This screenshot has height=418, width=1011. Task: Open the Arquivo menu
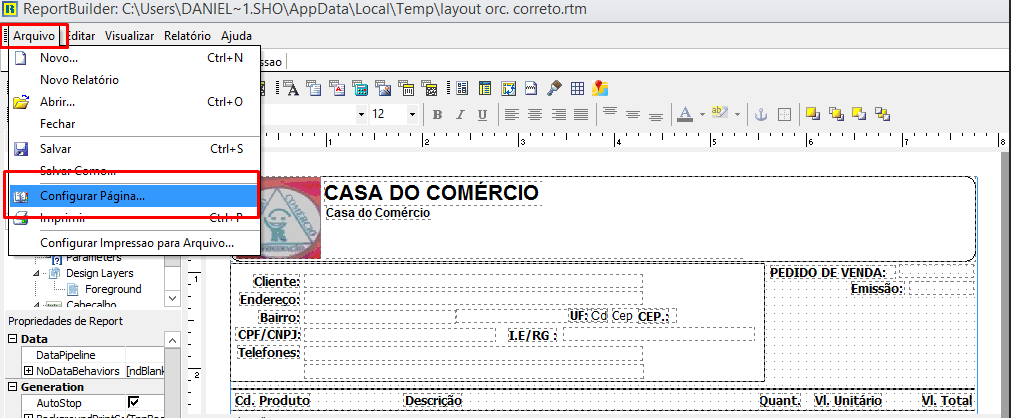tap(34, 36)
